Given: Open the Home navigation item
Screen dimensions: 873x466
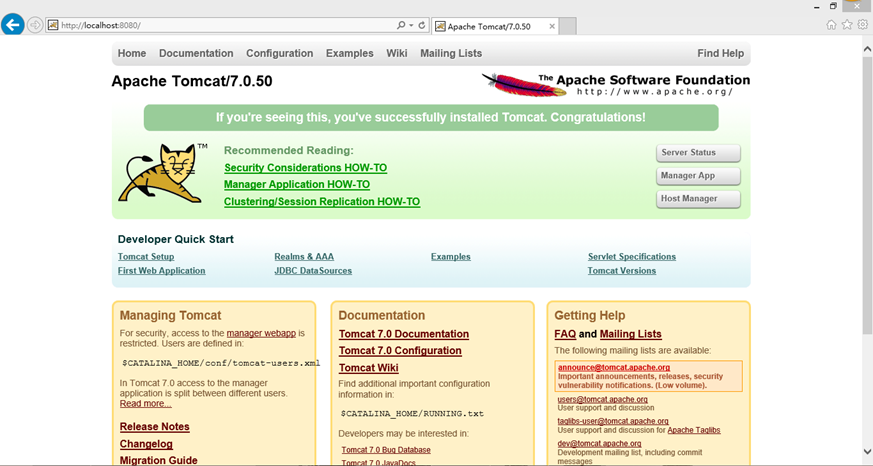Looking at the screenshot, I should [132, 53].
